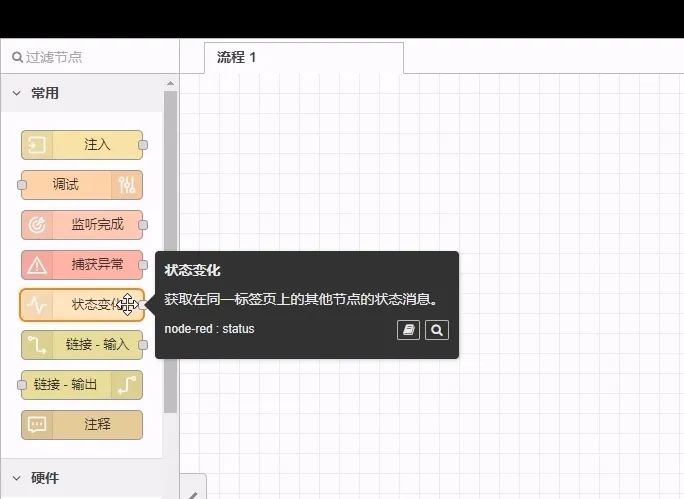Click the search icon in filter box
Viewport: 684px width, 499px height.
tap(17, 57)
